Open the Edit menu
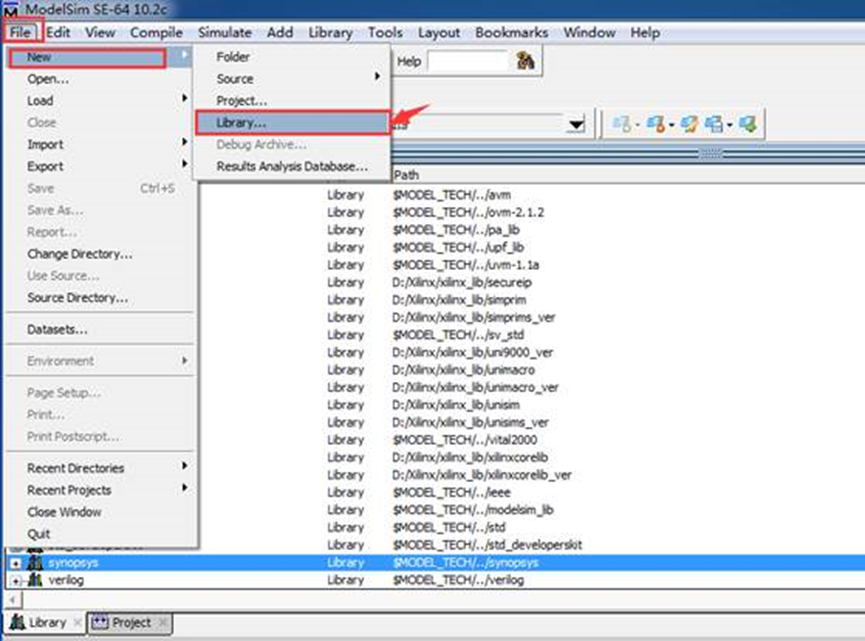Screen dimensions: 865x641 pyautogui.click(x=58, y=32)
